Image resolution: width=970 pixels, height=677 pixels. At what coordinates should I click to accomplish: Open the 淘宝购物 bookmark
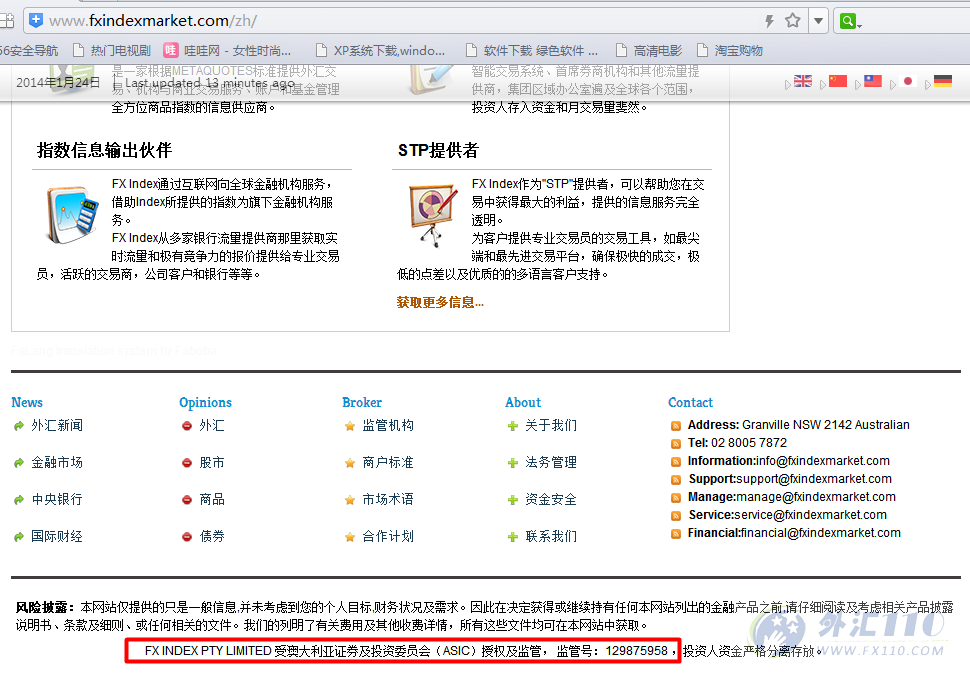tap(730, 50)
